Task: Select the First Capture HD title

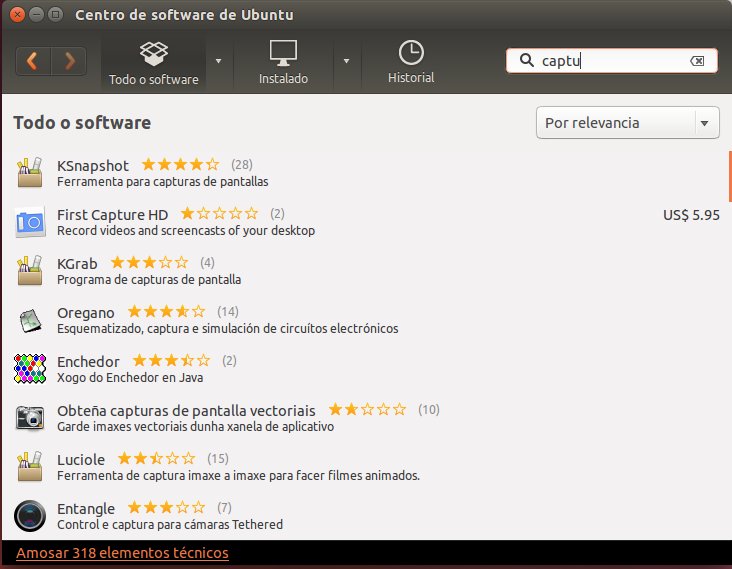Action: coord(113,215)
